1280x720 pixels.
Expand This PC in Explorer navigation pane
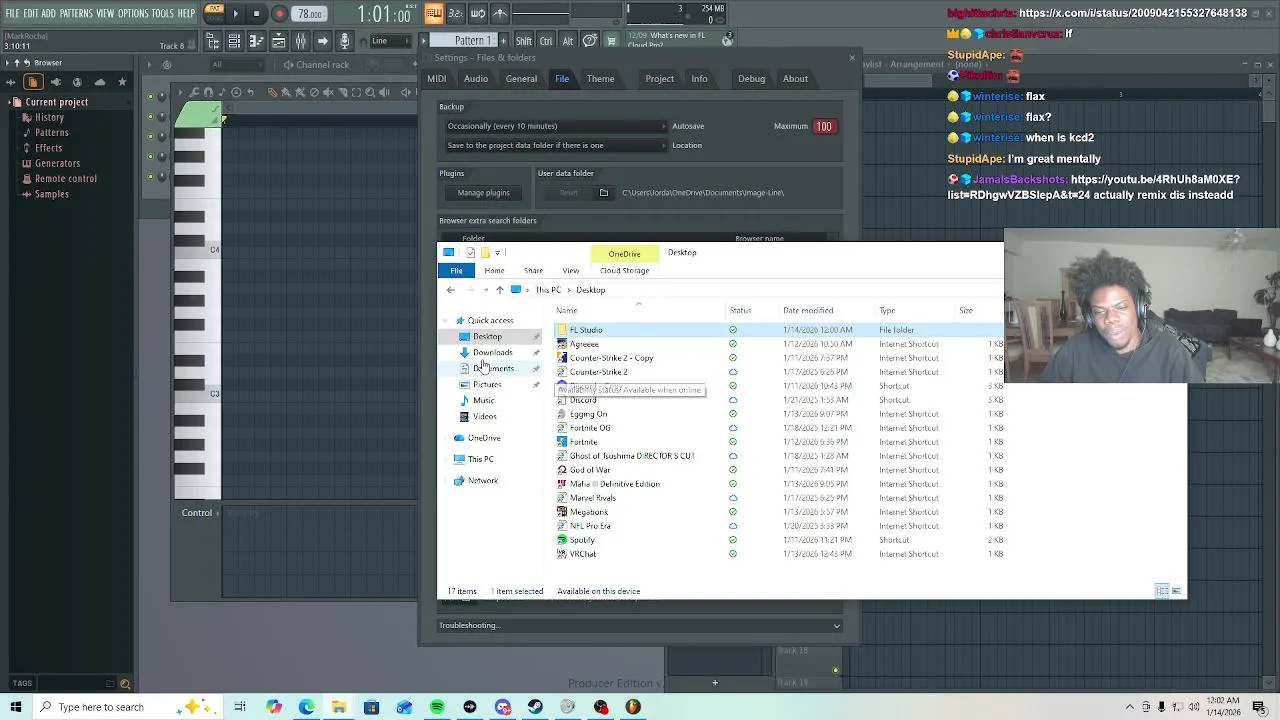(447, 459)
